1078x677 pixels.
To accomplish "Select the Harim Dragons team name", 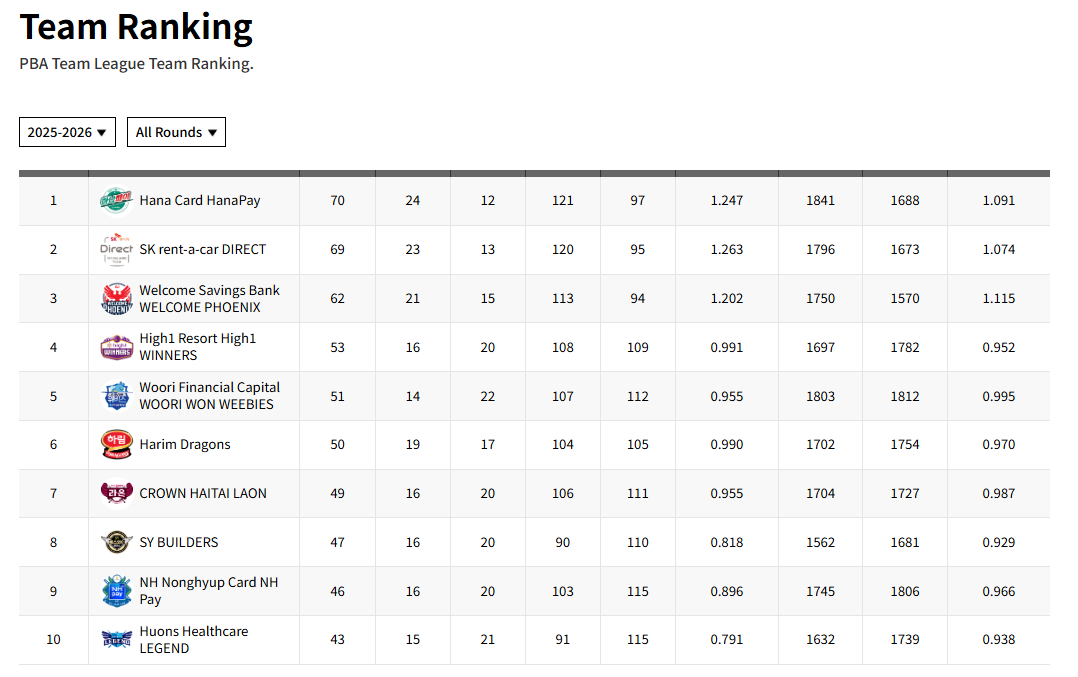I will tap(184, 445).
